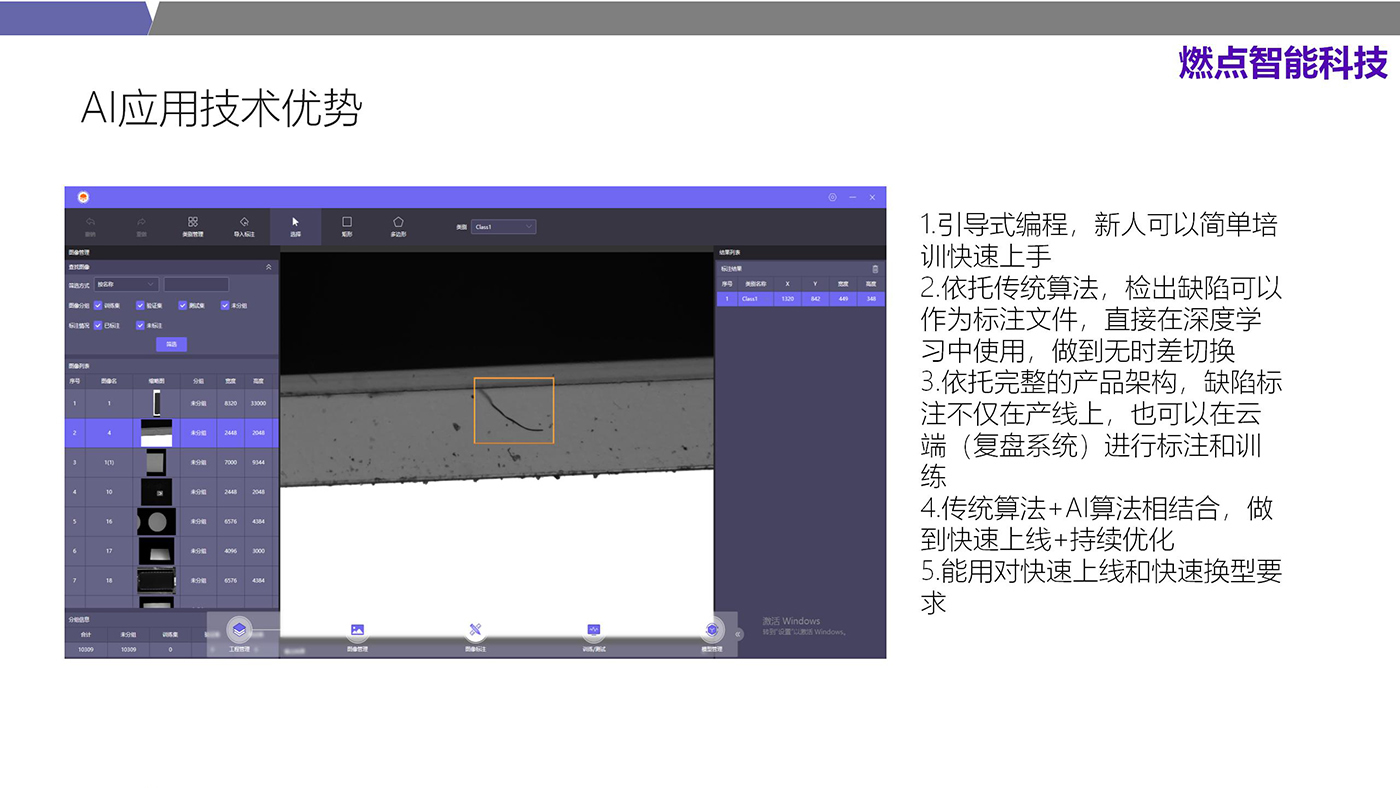Delete annotation via trash icon in results

875,269
